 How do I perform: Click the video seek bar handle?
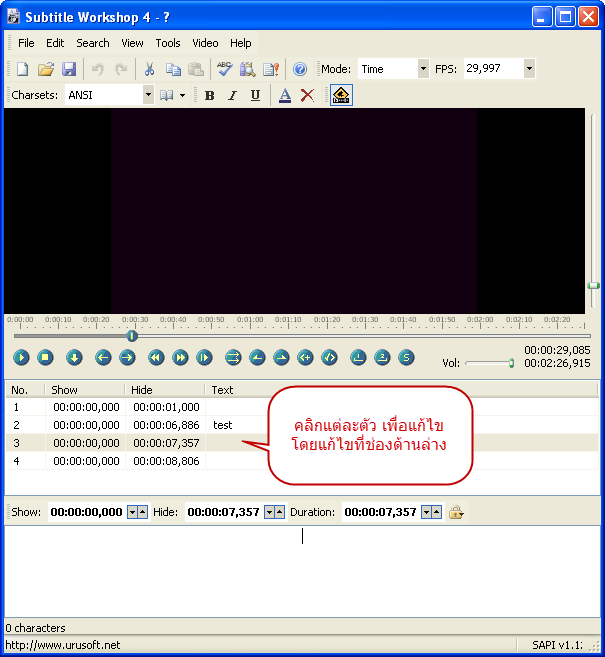click(132, 336)
